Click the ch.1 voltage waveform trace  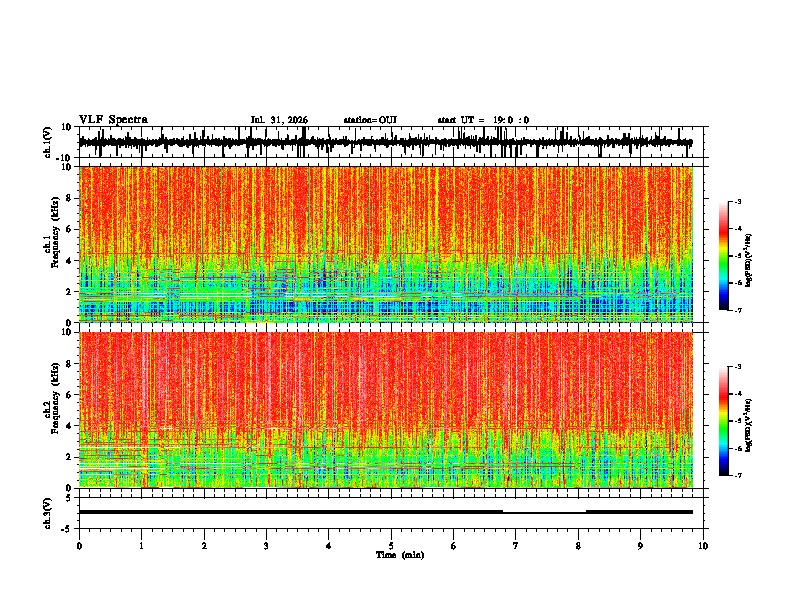[x=385, y=142]
